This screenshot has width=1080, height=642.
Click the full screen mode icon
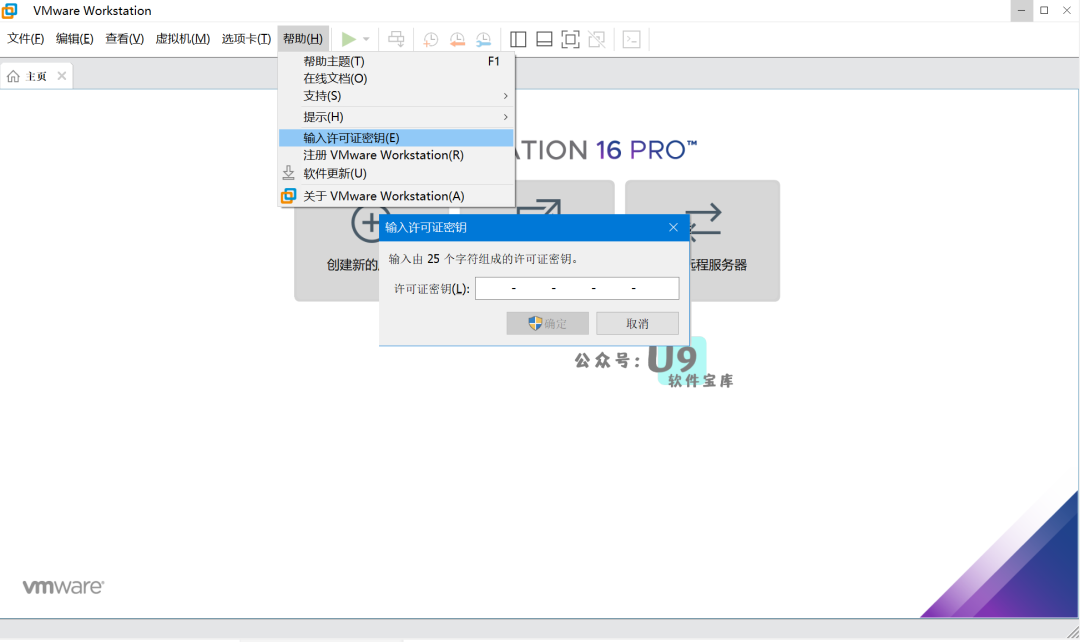click(x=570, y=39)
